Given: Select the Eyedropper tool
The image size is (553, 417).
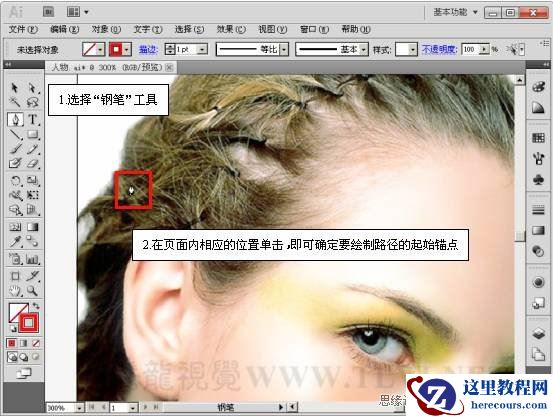Looking at the screenshot, I should [15, 242].
